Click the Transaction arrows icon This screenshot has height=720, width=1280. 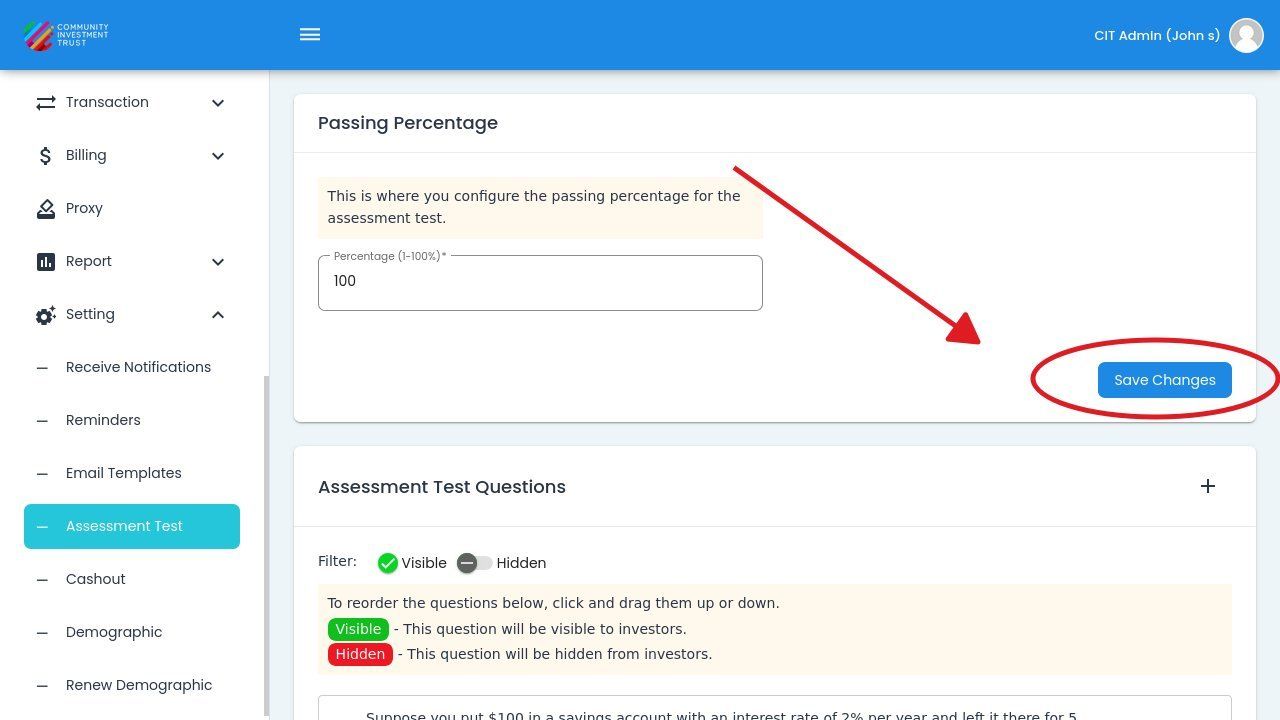(45, 103)
